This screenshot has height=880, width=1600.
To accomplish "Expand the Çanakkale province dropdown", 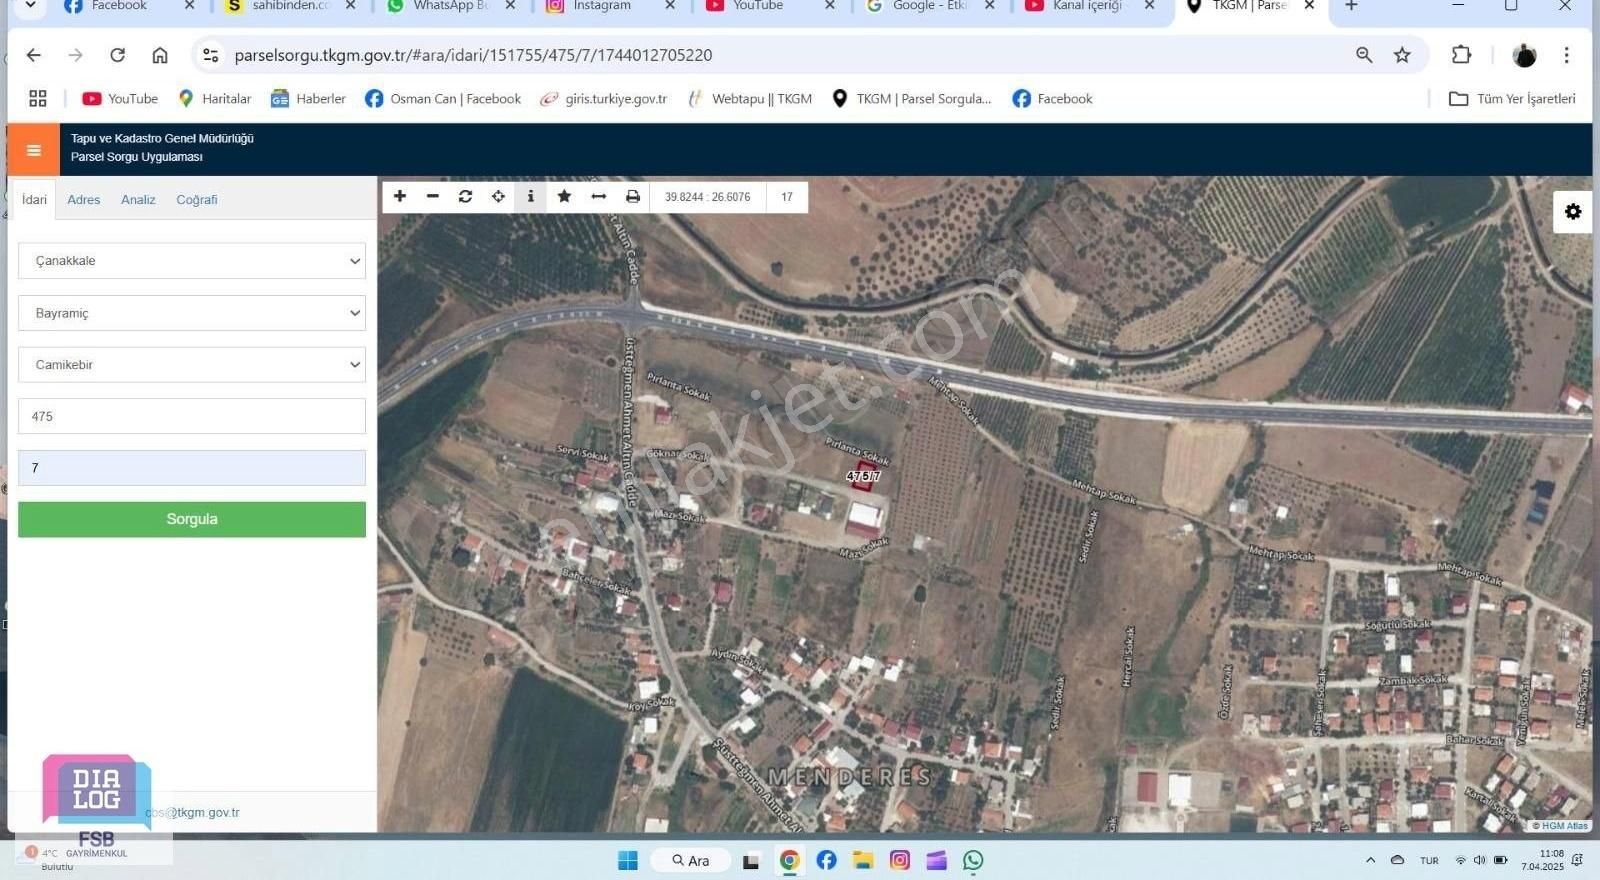I will tap(192, 261).
